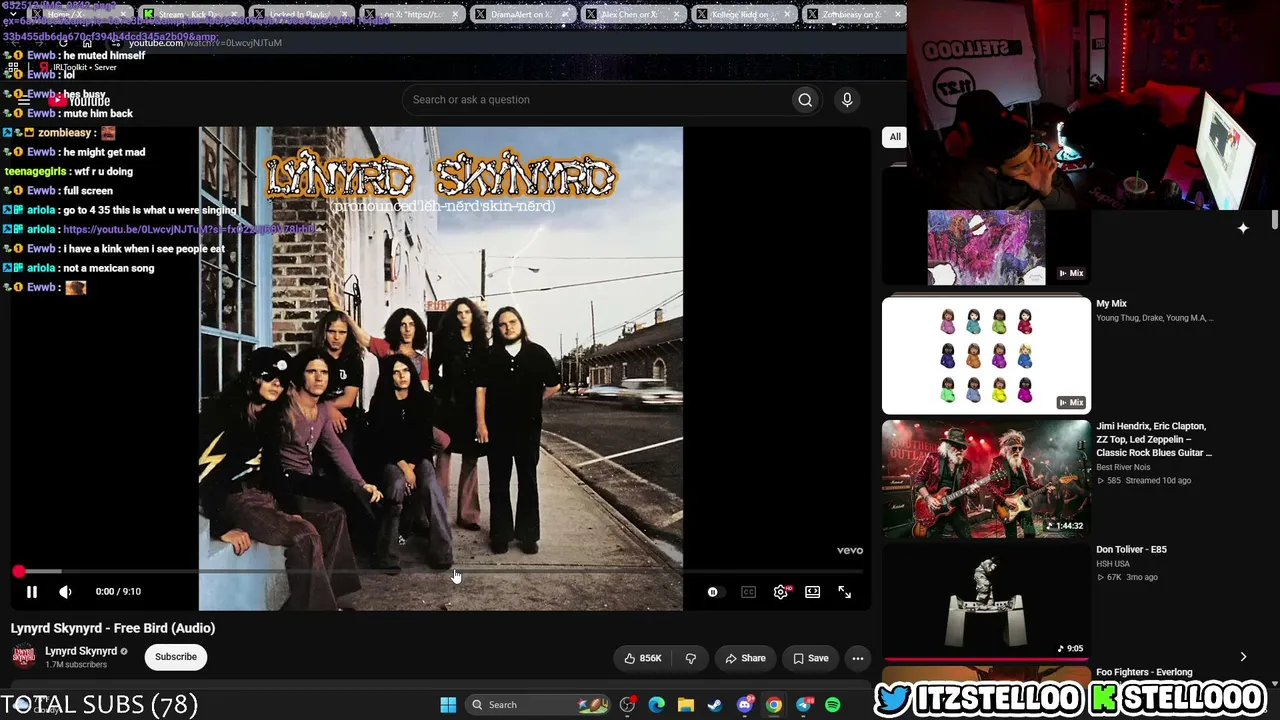Save the video to a playlist
The image size is (1280, 720).
click(x=811, y=658)
